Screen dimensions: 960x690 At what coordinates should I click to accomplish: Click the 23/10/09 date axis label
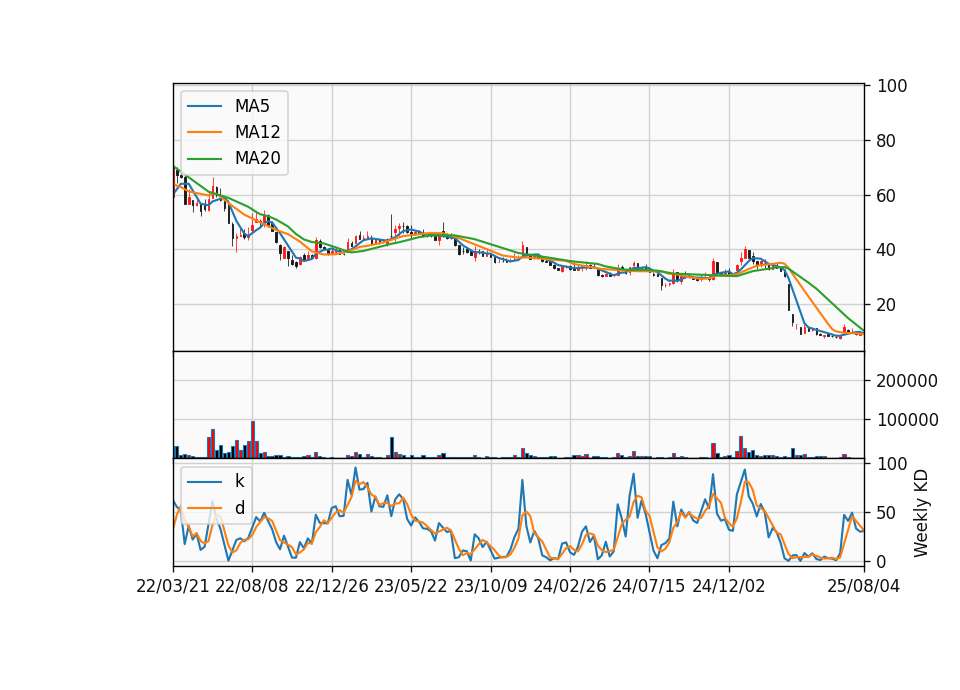pos(490,586)
